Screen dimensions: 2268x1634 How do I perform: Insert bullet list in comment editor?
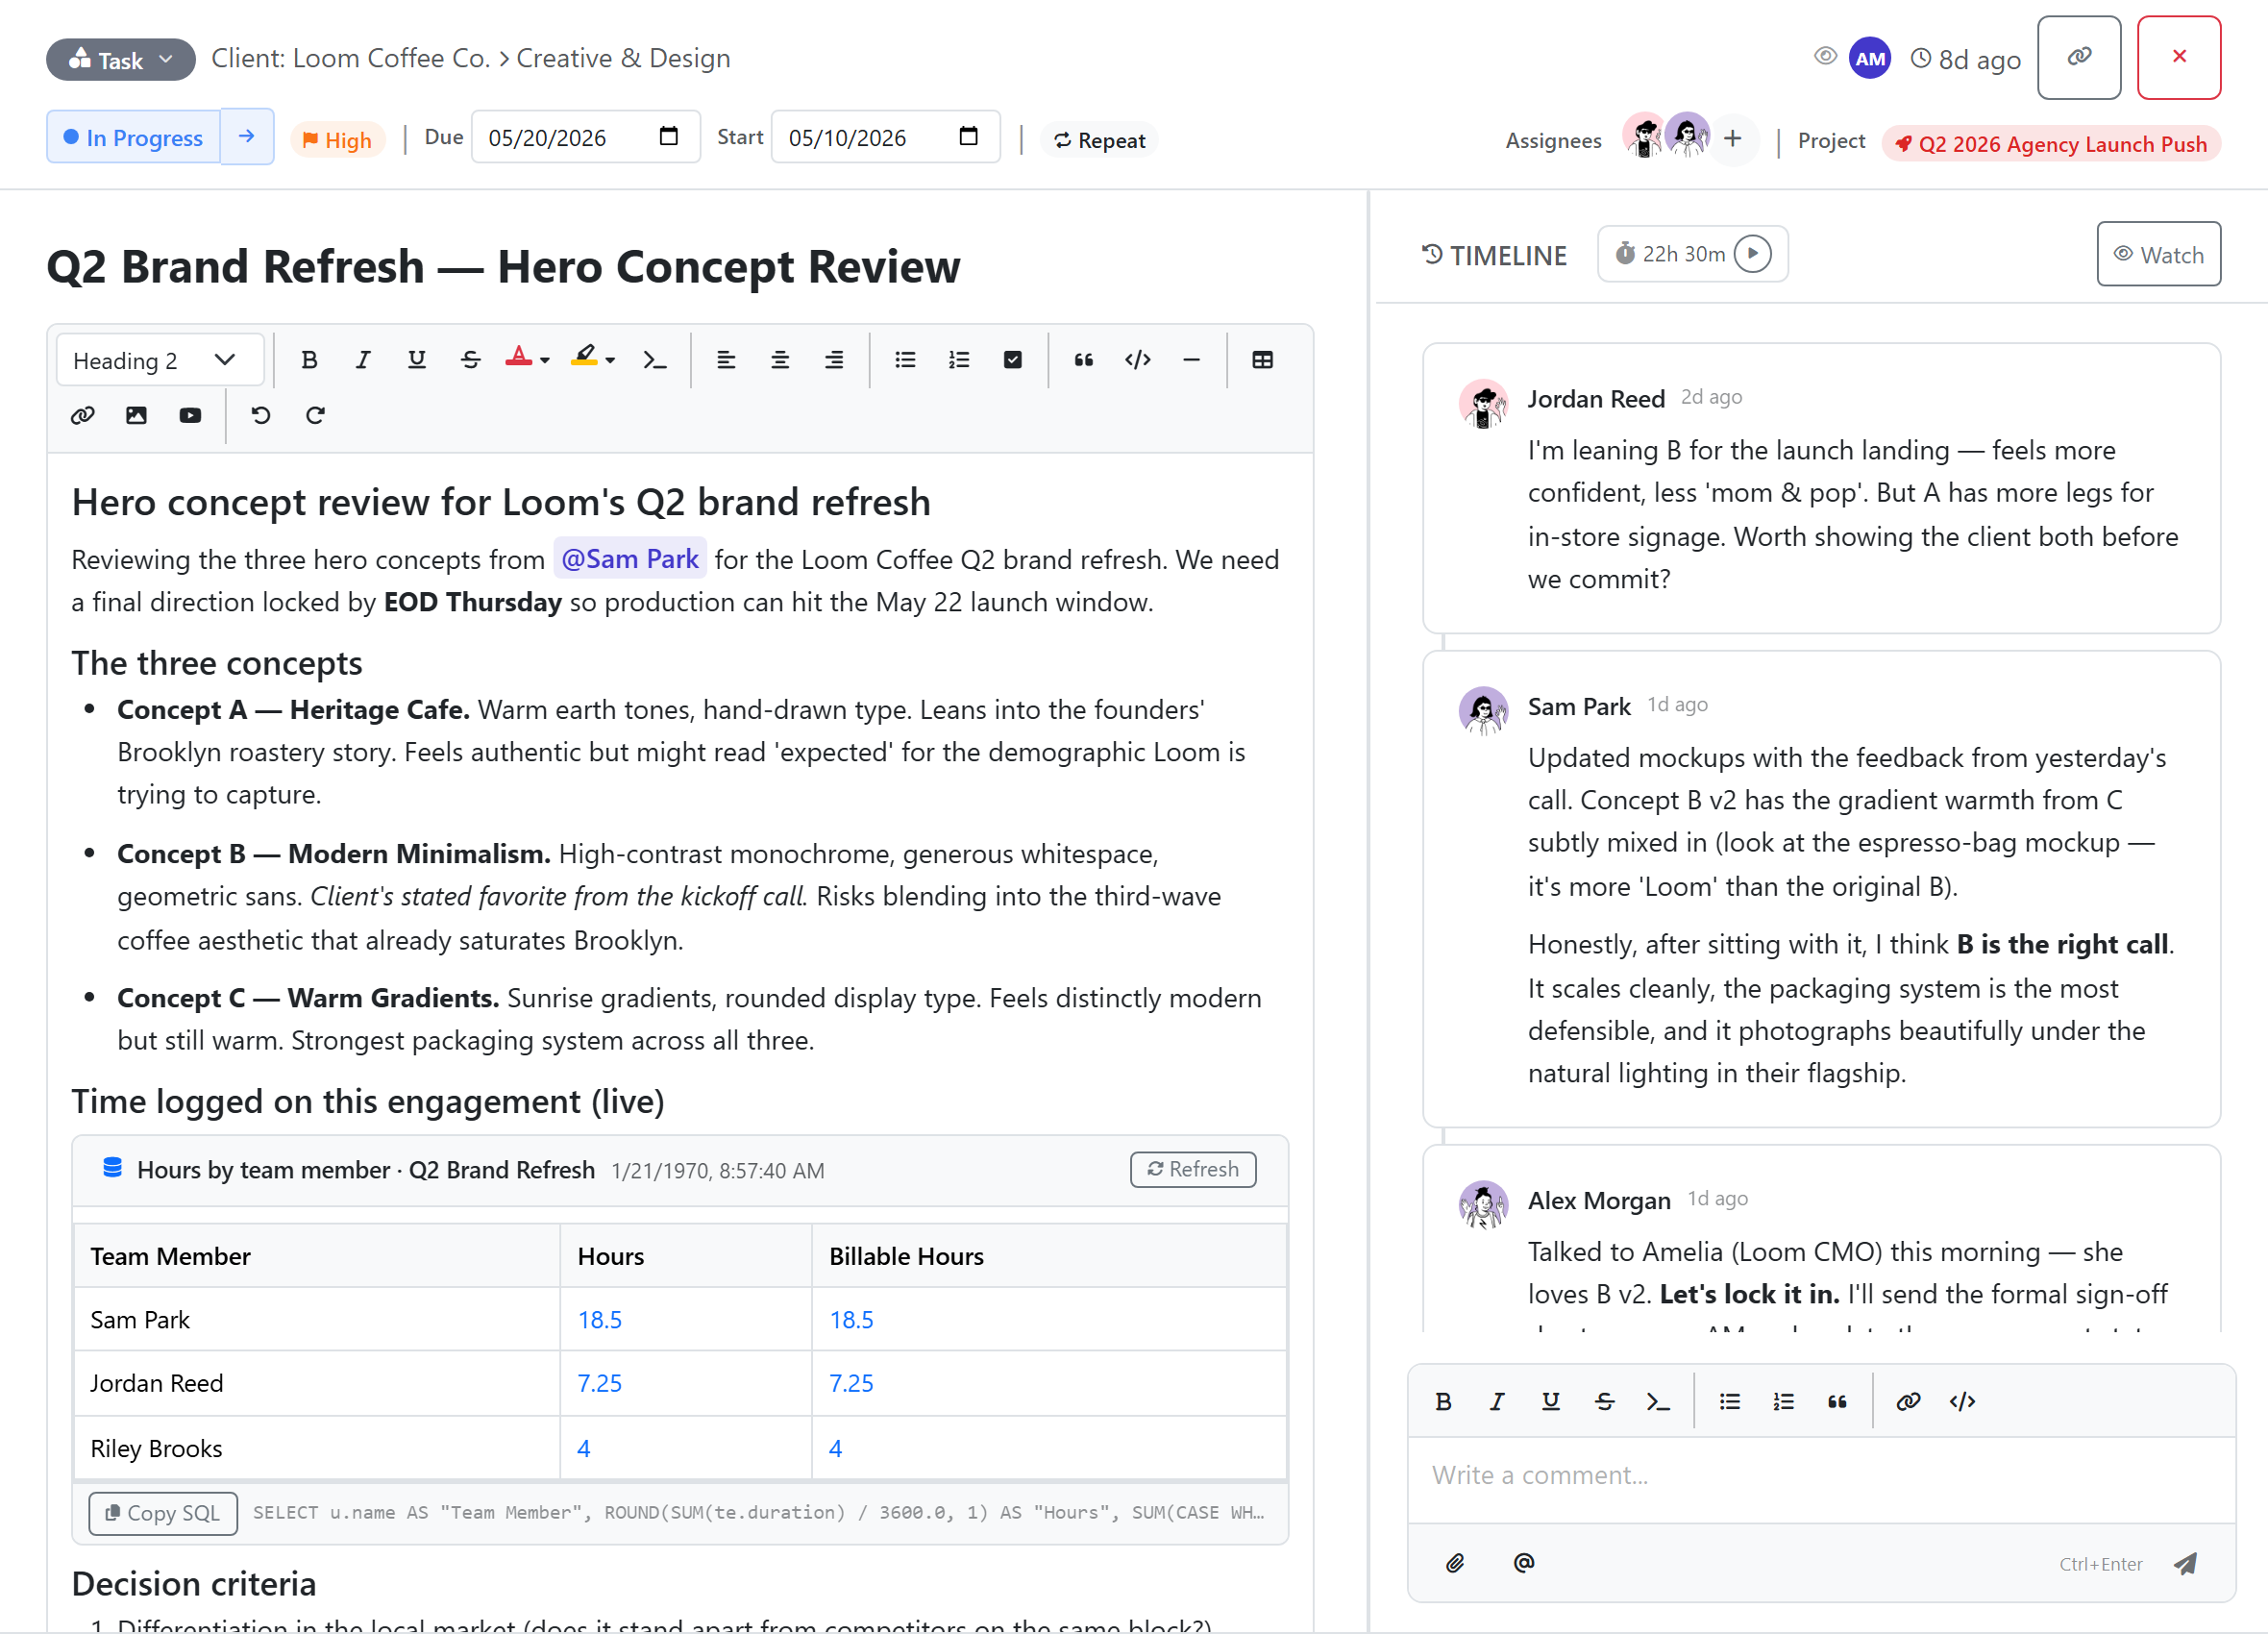pyautogui.click(x=1730, y=1401)
